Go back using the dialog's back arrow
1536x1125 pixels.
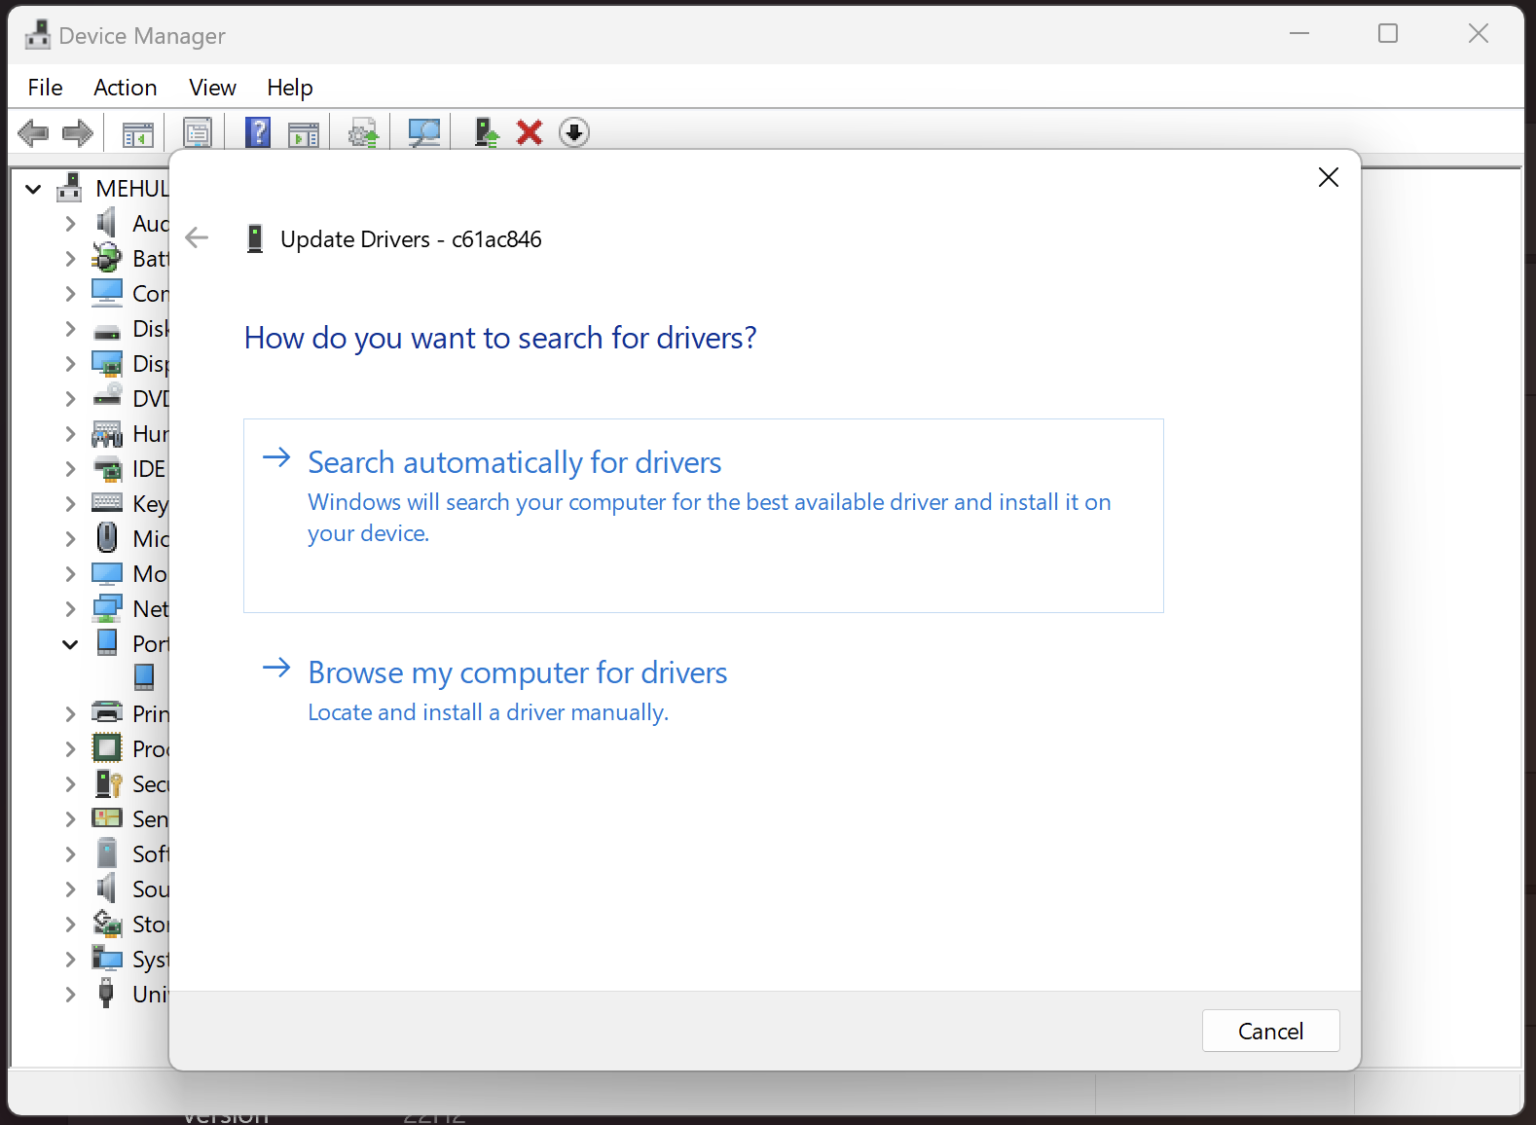197,238
